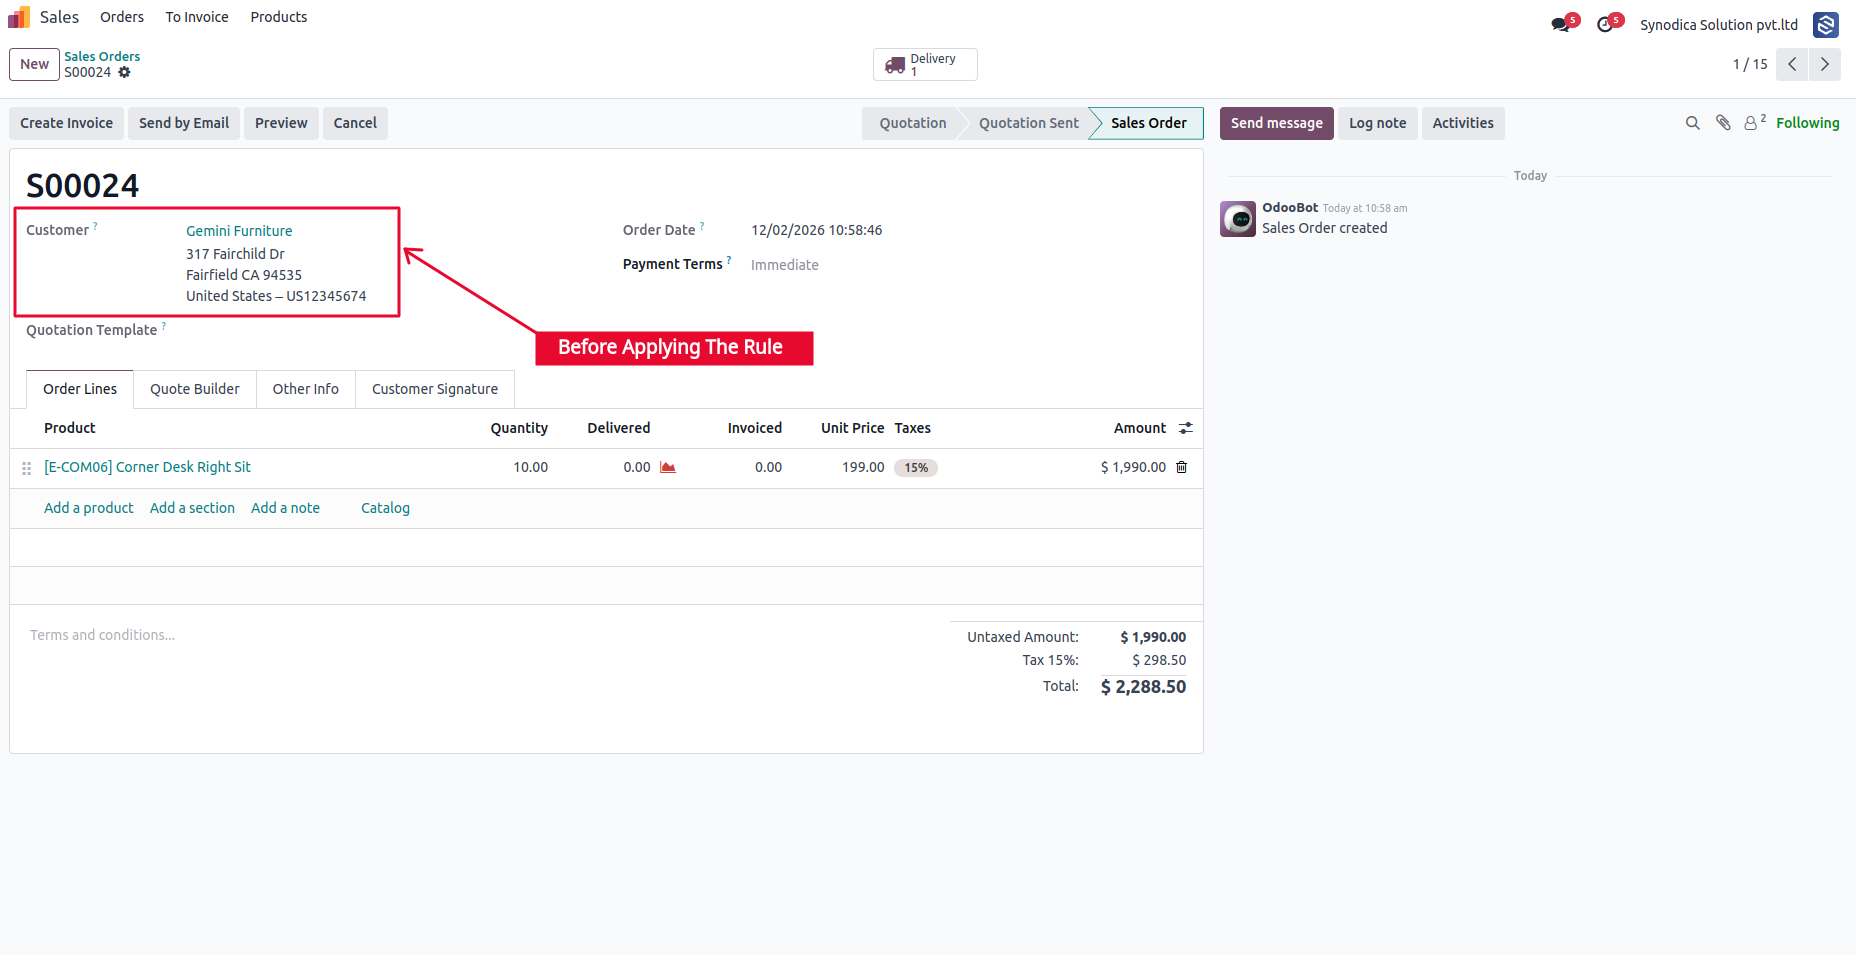
Task: Go to next sales order record
Action: point(1825,64)
